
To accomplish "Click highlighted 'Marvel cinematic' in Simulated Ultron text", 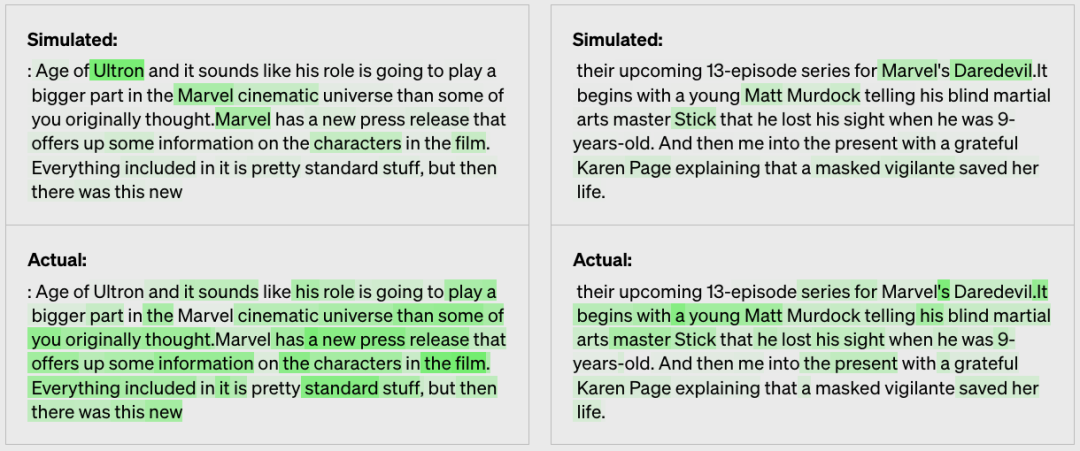I will (x=247, y=95).
